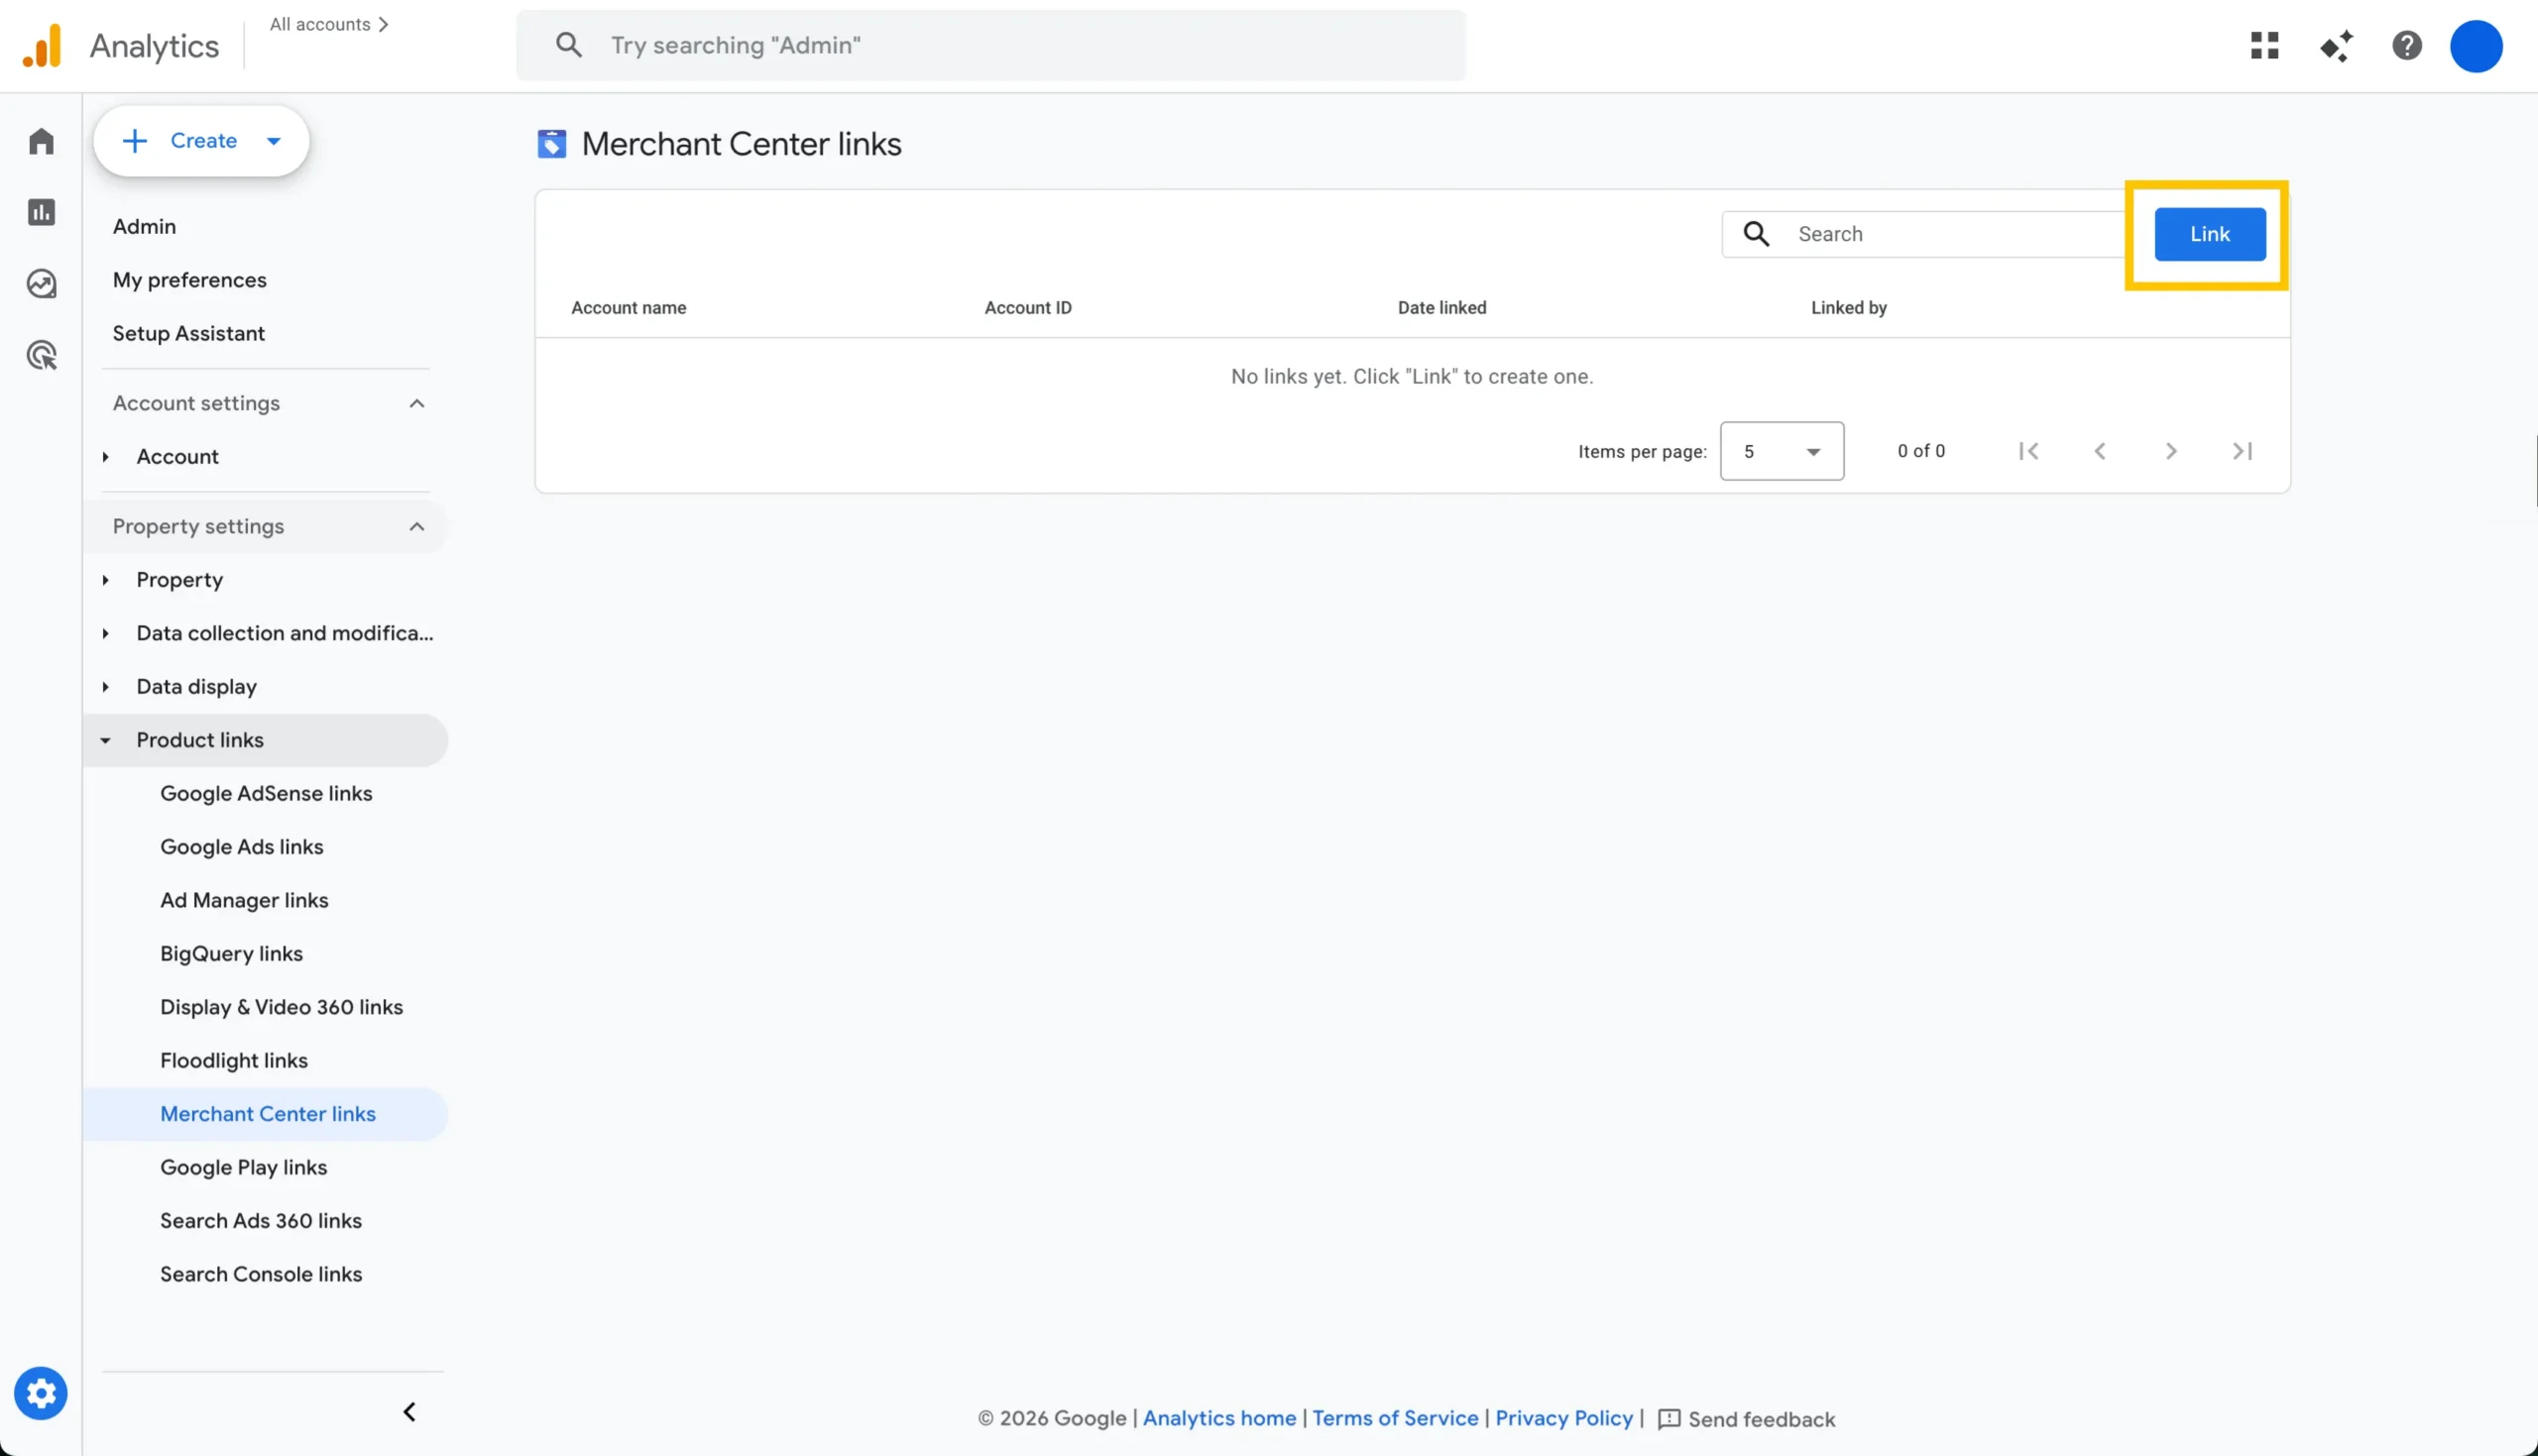This screenshot has height=1456, width=2538.
Task: Click the profile avatar in top right
Action: pos(2478,45)
